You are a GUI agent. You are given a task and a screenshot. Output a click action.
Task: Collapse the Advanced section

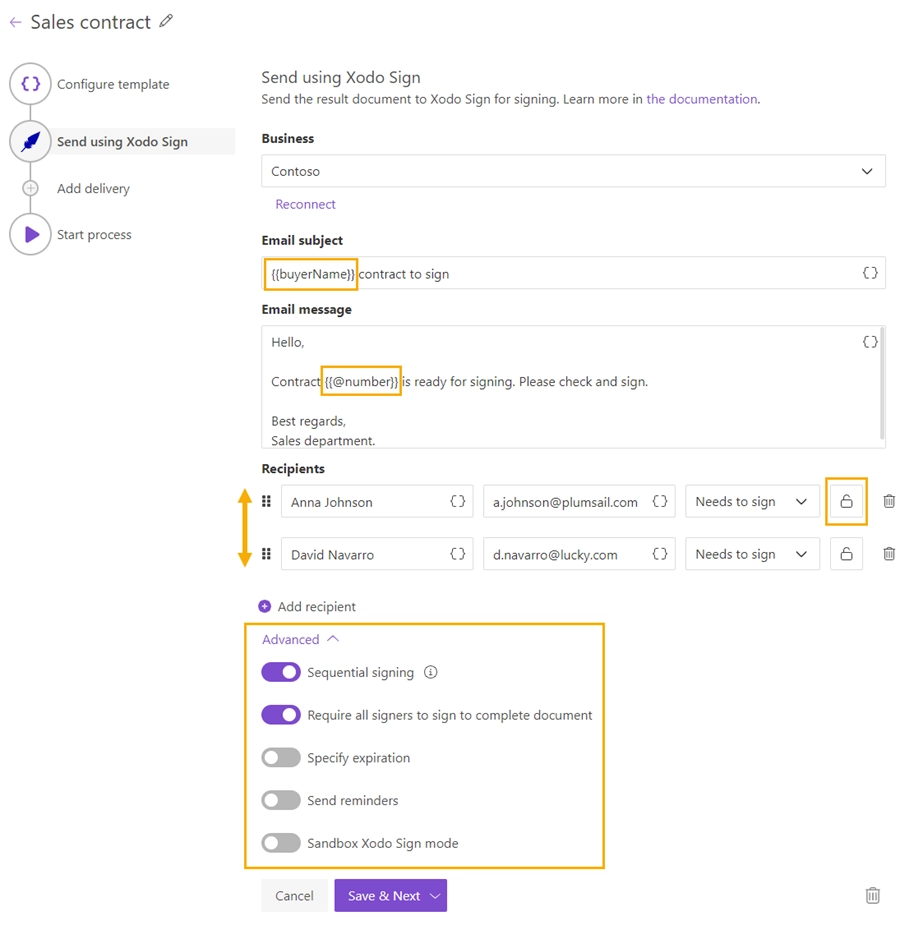pos(301,639)
